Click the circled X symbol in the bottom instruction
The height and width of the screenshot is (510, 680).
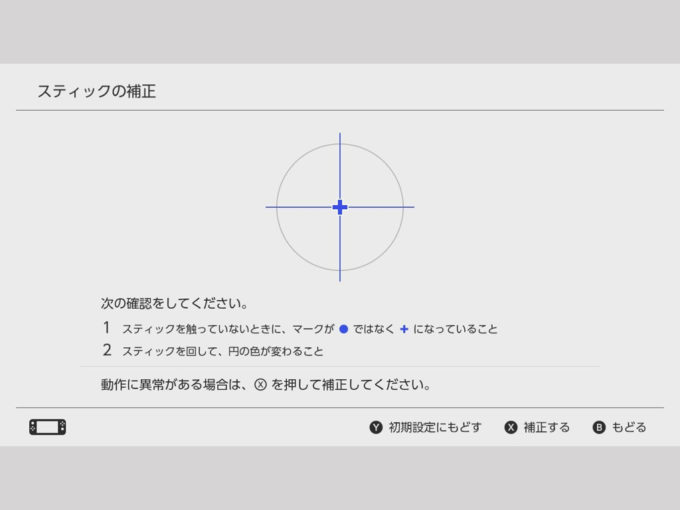[260, 385]
